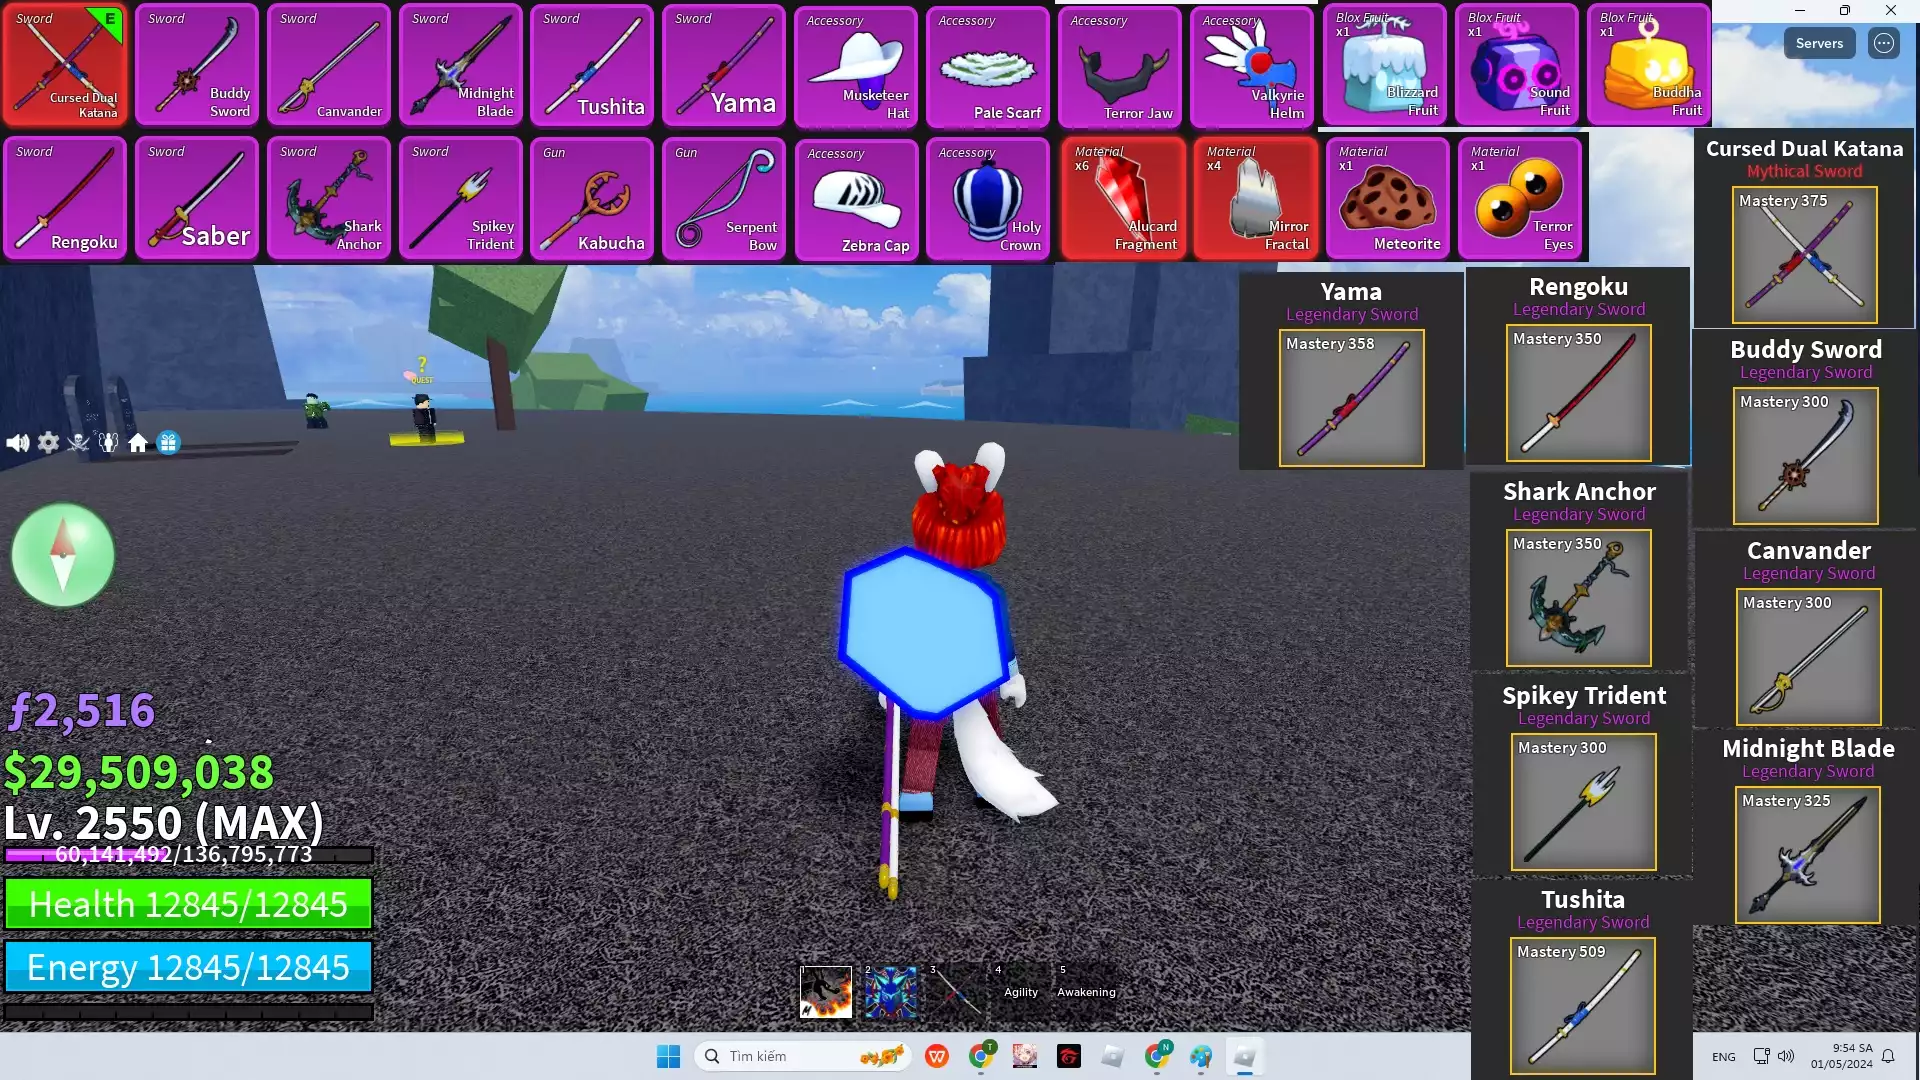Open the Windows Start menu
The image size is (1920, 1080).
coord(668,1056)
